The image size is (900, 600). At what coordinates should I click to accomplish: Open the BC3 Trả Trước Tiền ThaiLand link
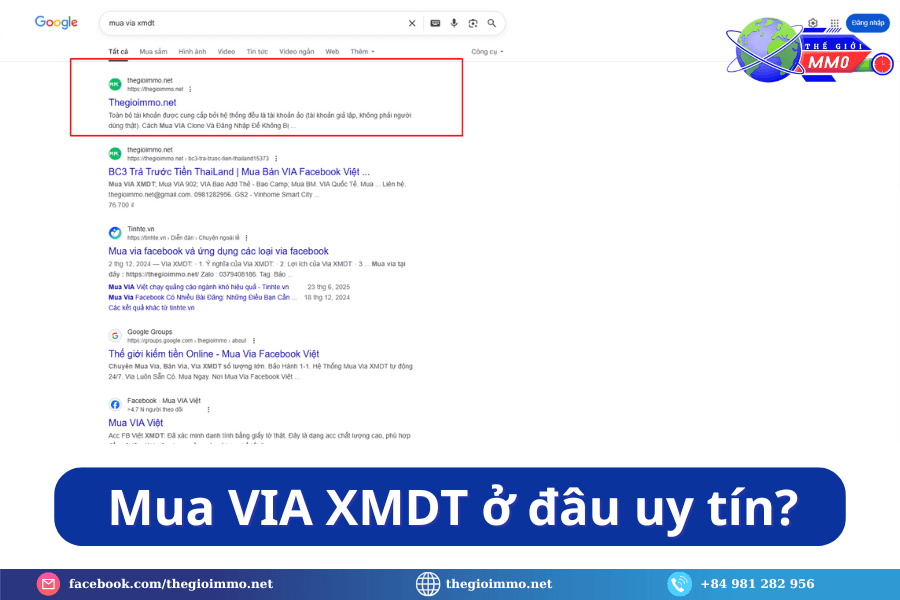click(x=238, y=171)
